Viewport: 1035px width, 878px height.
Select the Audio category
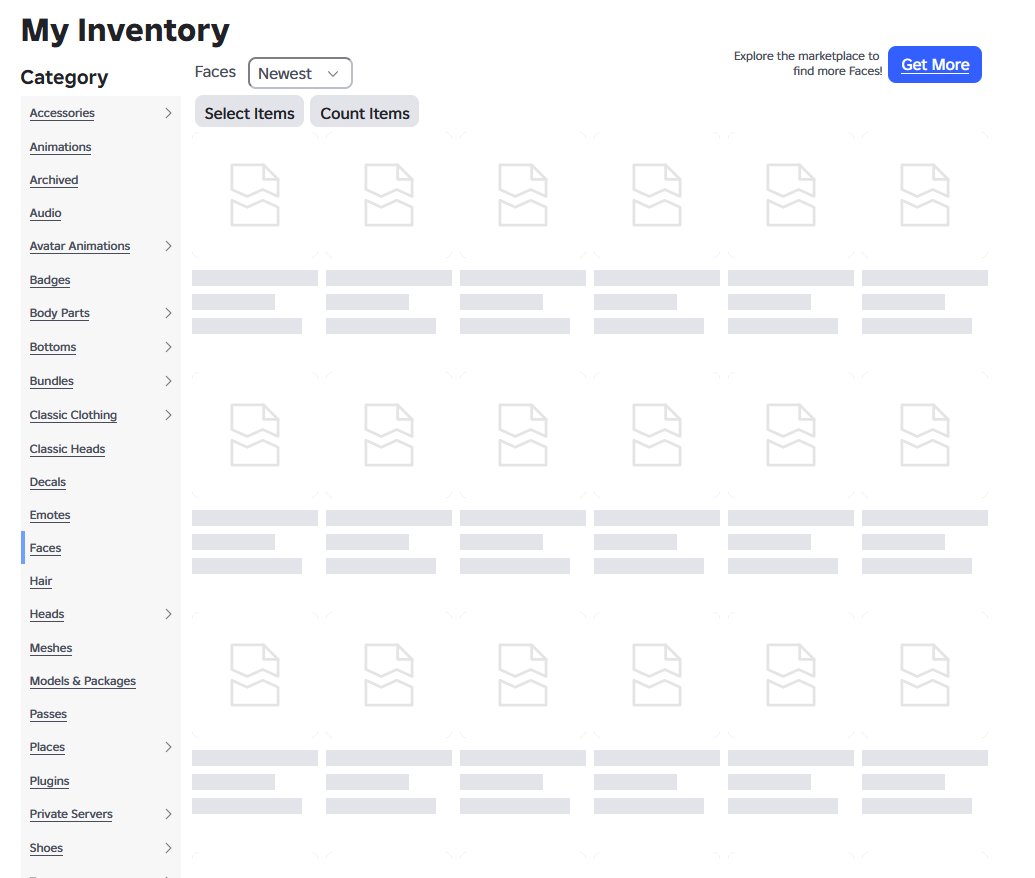tap(46, 213)
